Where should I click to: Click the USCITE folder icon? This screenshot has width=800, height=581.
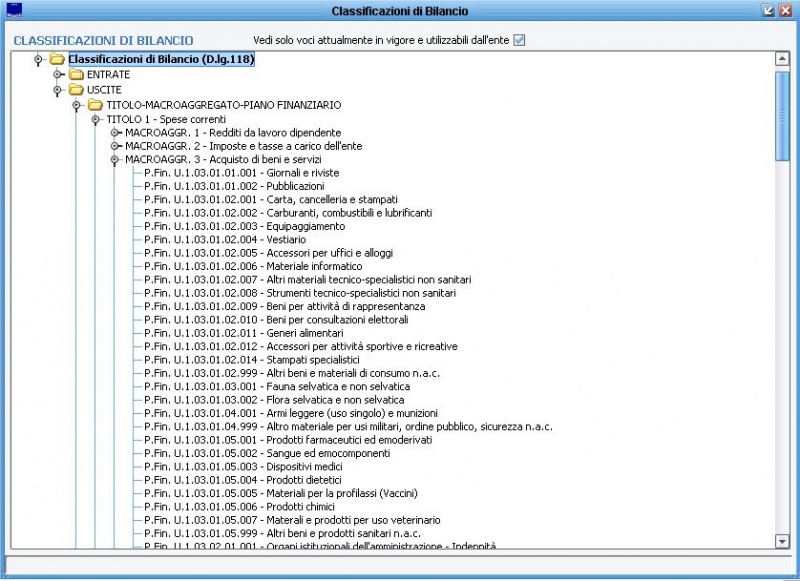(76, 90)
